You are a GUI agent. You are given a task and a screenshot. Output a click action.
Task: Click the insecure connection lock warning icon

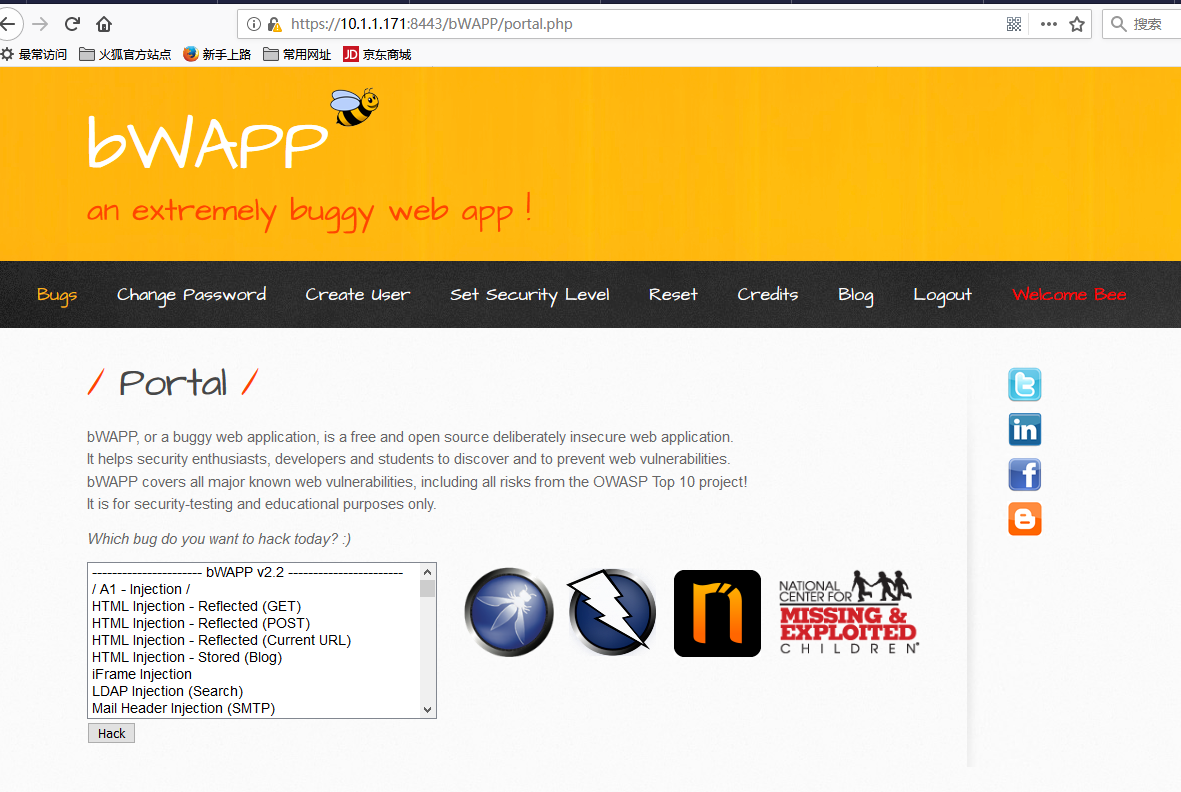coord(275,24)
